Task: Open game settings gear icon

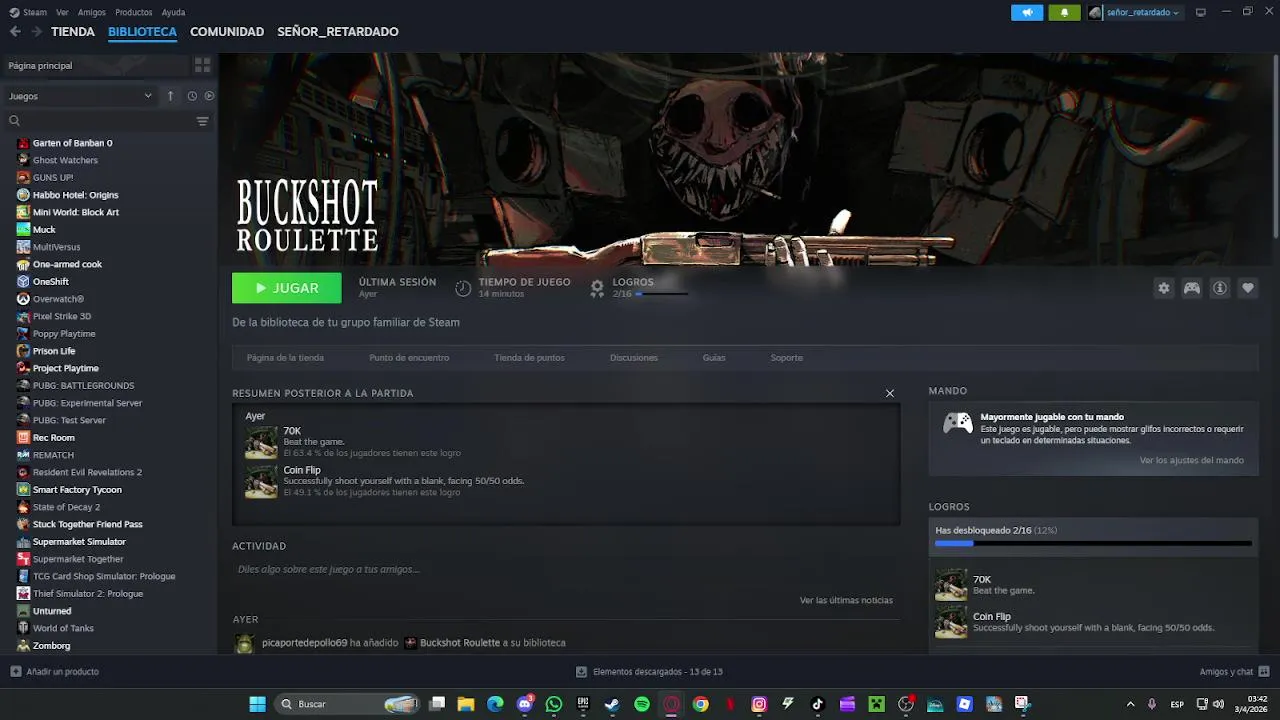Action: point(1164,288)
